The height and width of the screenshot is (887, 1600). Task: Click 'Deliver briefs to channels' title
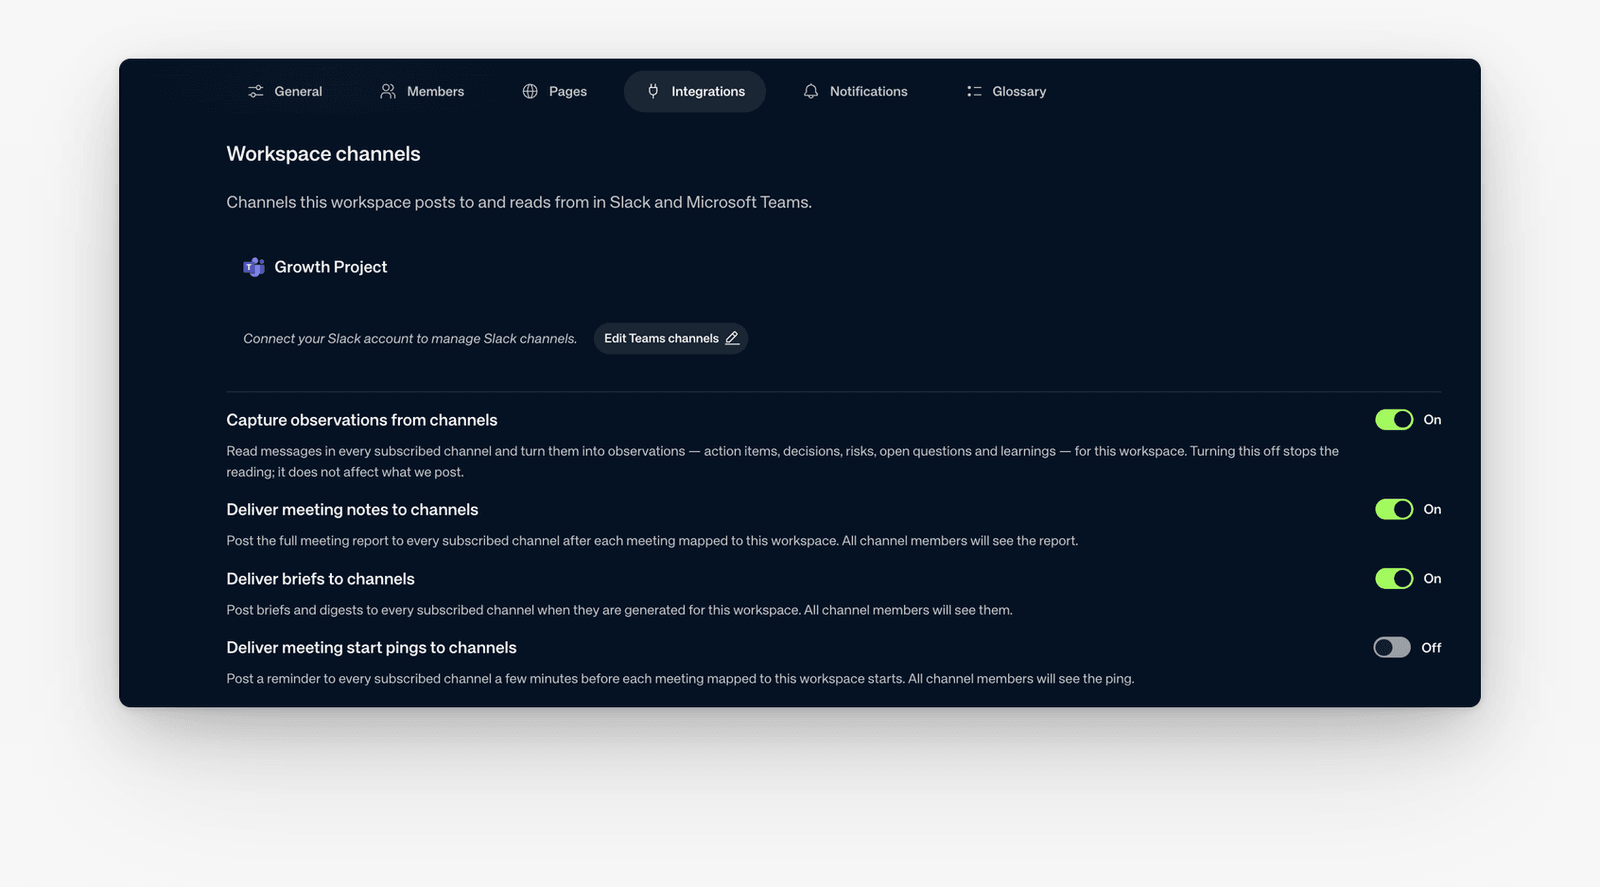point(320,578)
